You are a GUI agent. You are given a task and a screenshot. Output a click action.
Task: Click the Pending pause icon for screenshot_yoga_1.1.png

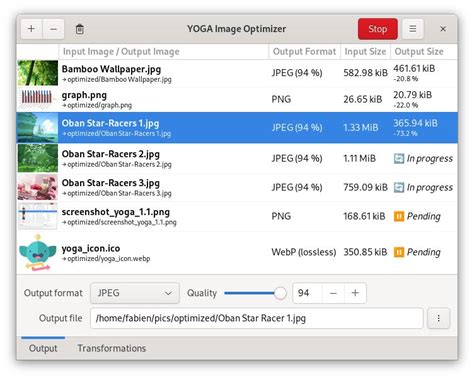[399, 216]
